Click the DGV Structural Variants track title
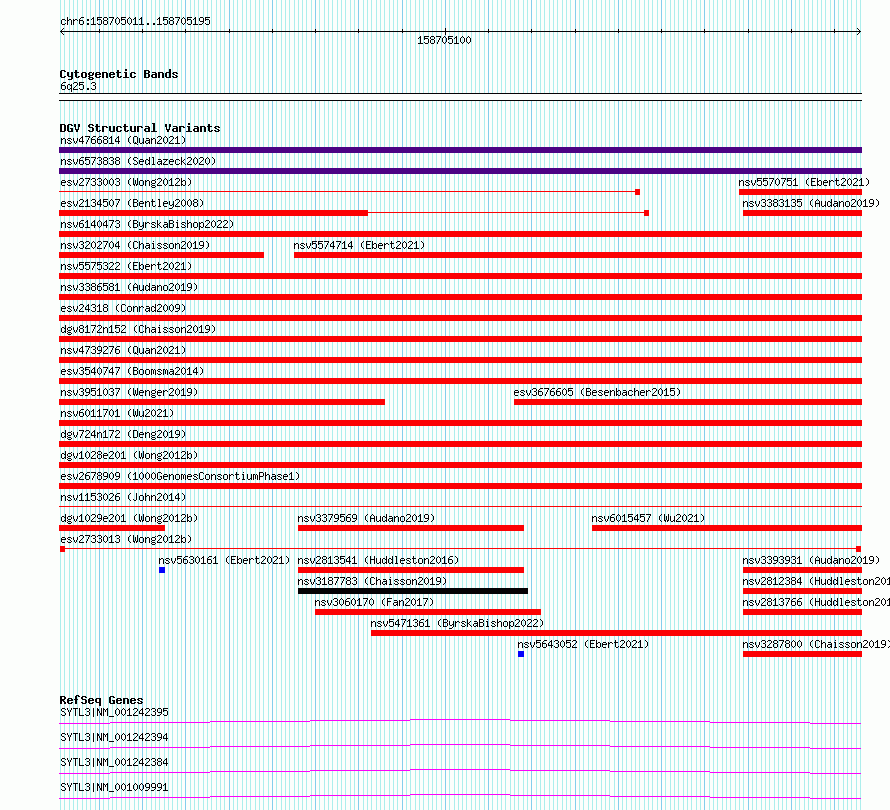 (140, 128)
